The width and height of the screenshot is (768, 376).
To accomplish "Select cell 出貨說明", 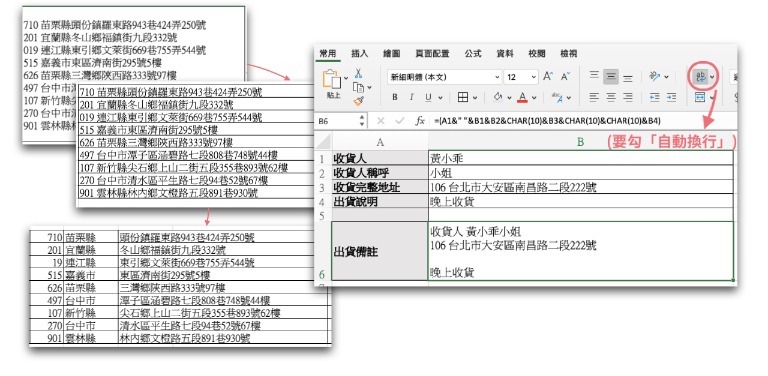I will point(380,201).
